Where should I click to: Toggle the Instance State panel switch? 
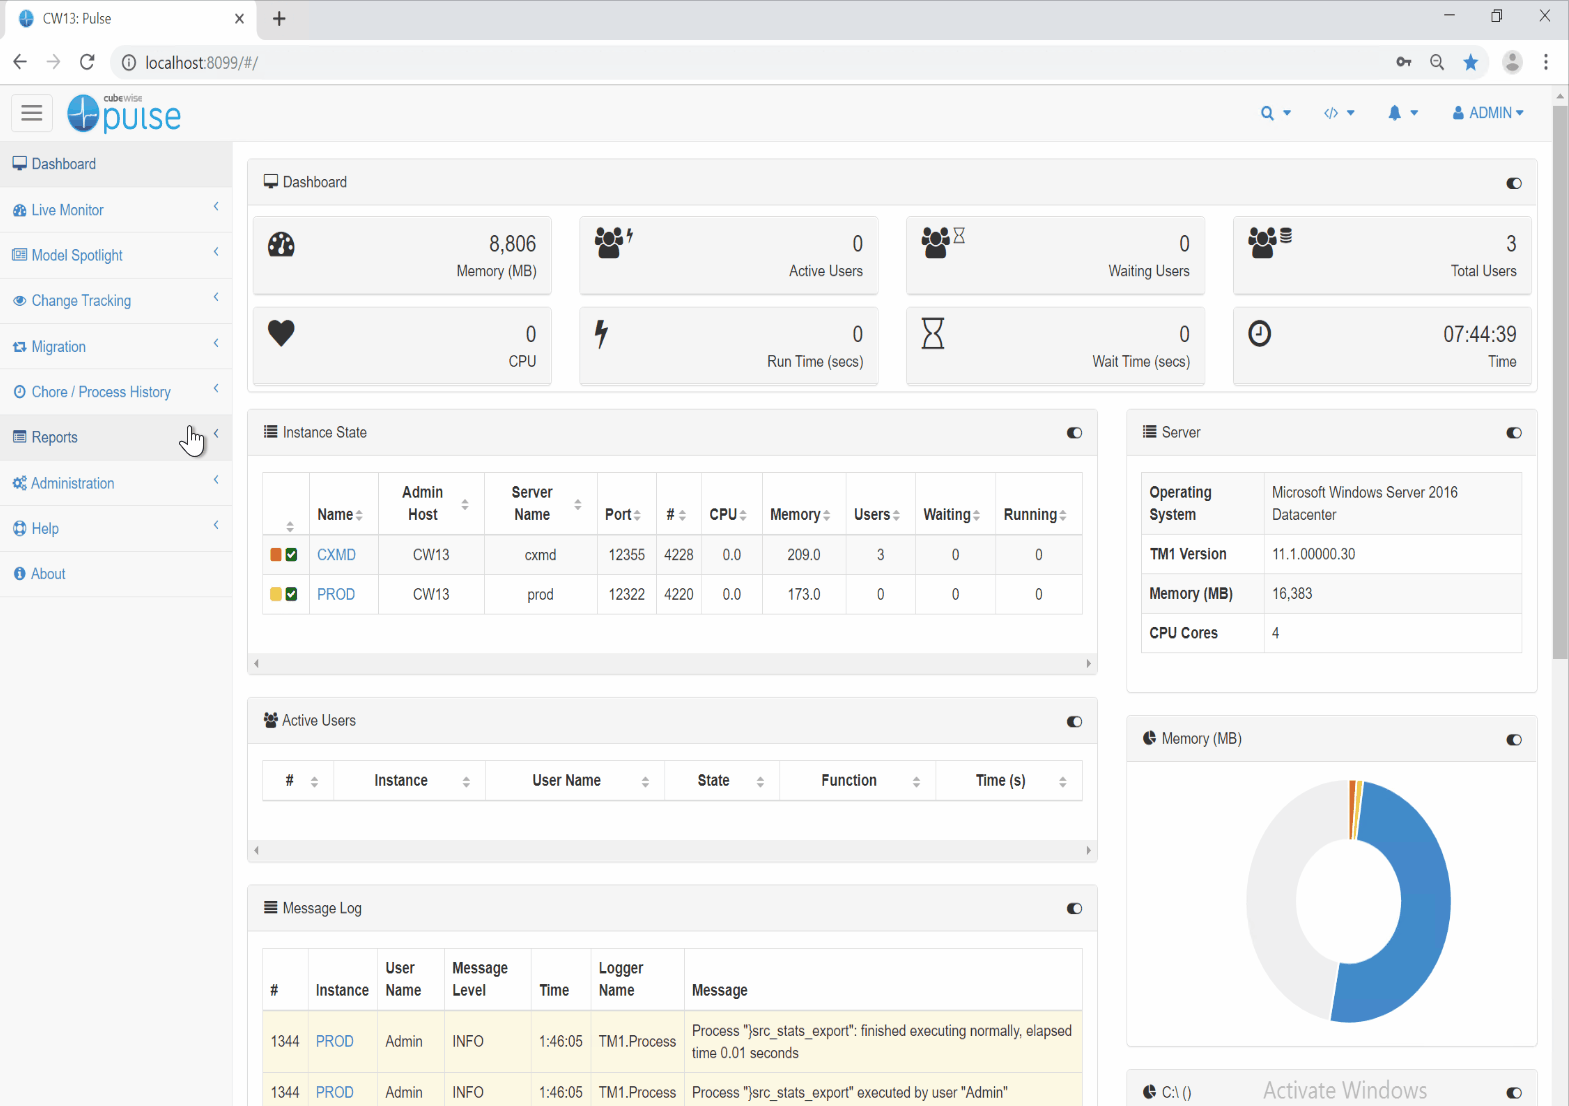tap(1074, 433)
